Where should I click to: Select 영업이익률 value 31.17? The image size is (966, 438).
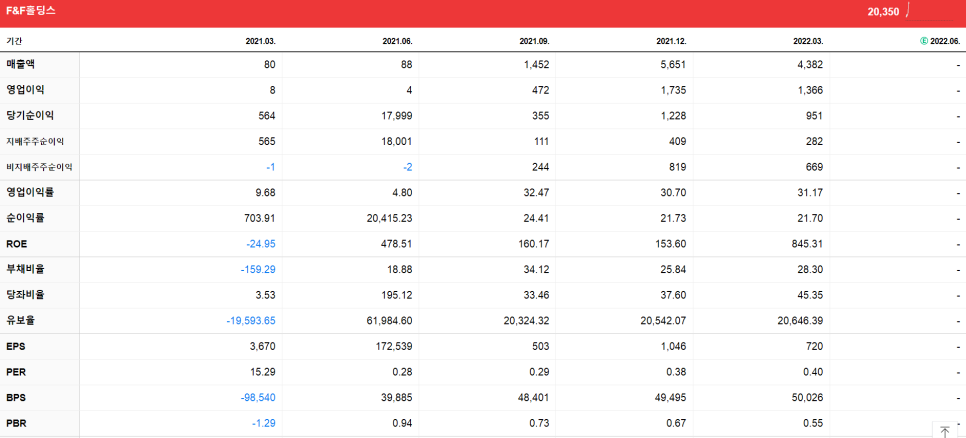click(x=810, y=193)
